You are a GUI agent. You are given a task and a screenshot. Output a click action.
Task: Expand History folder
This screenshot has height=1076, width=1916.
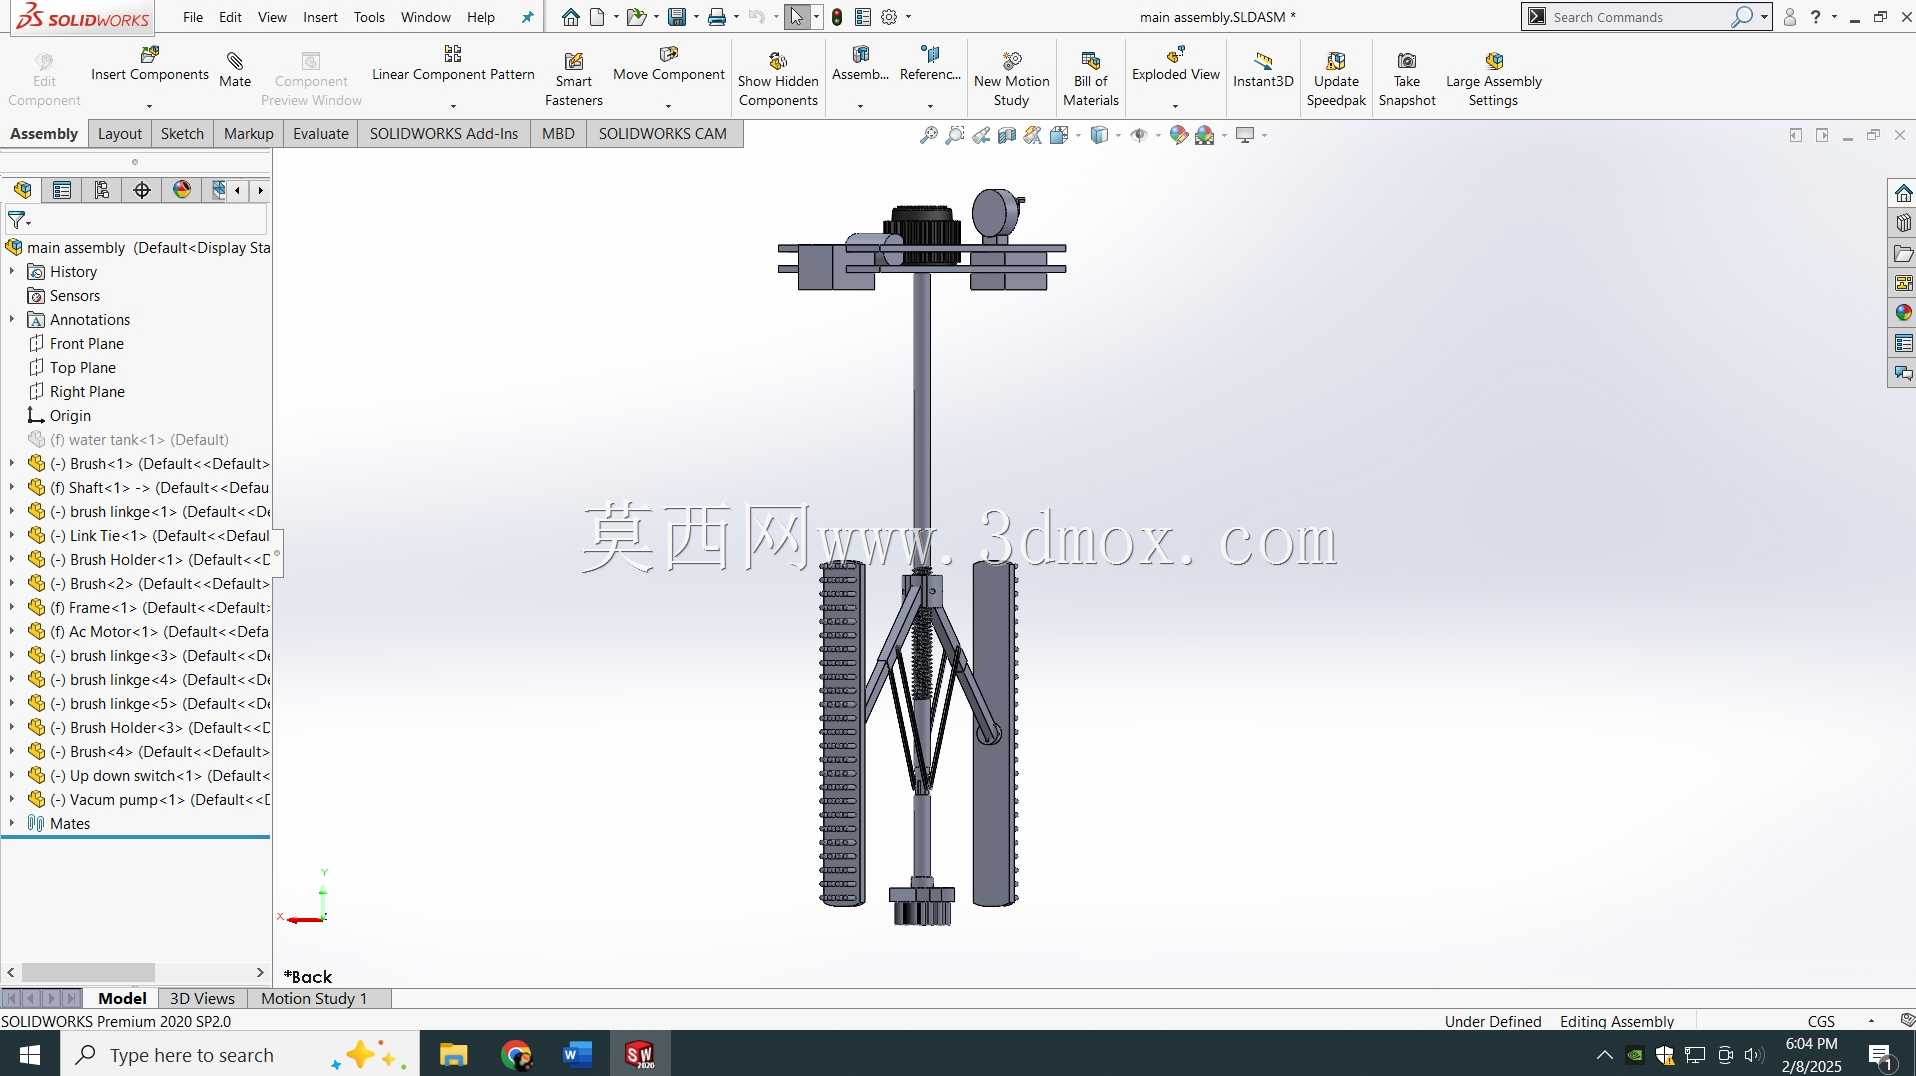tap(12, 271)
